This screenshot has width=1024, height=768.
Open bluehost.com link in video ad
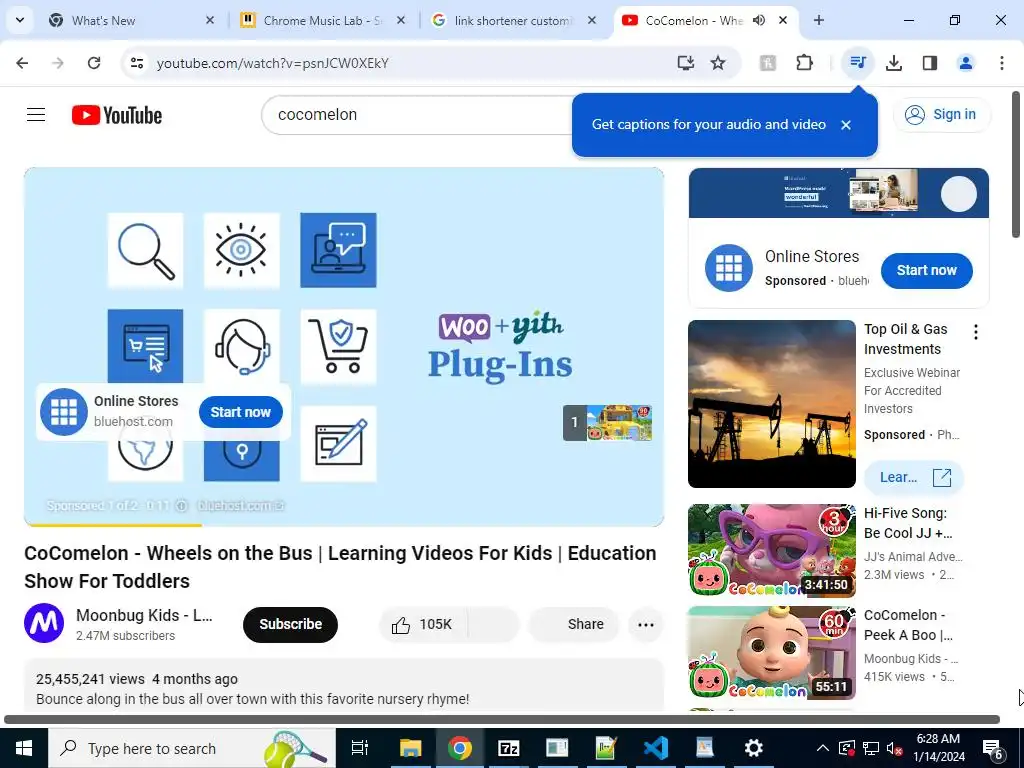click(240, 505)
